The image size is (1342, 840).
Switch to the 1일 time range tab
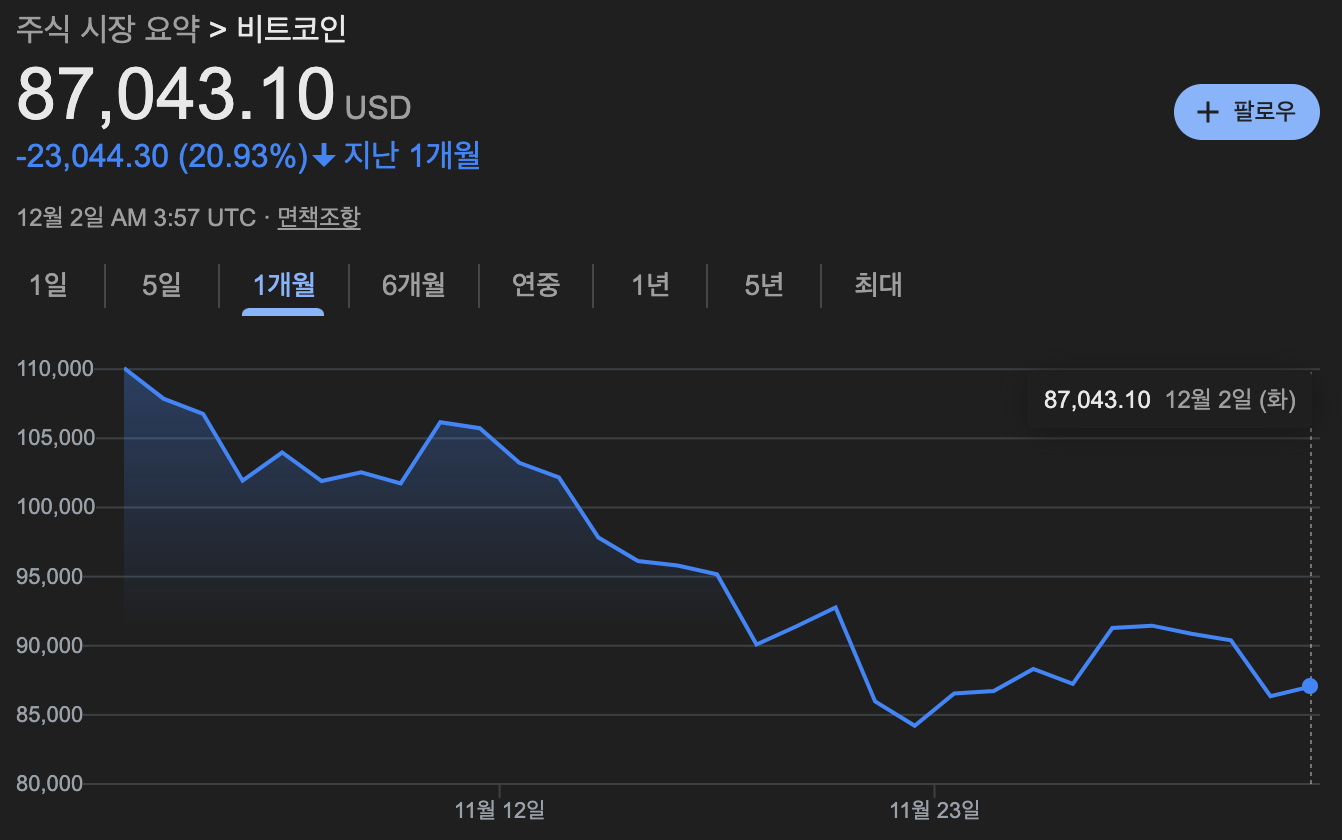48,285
